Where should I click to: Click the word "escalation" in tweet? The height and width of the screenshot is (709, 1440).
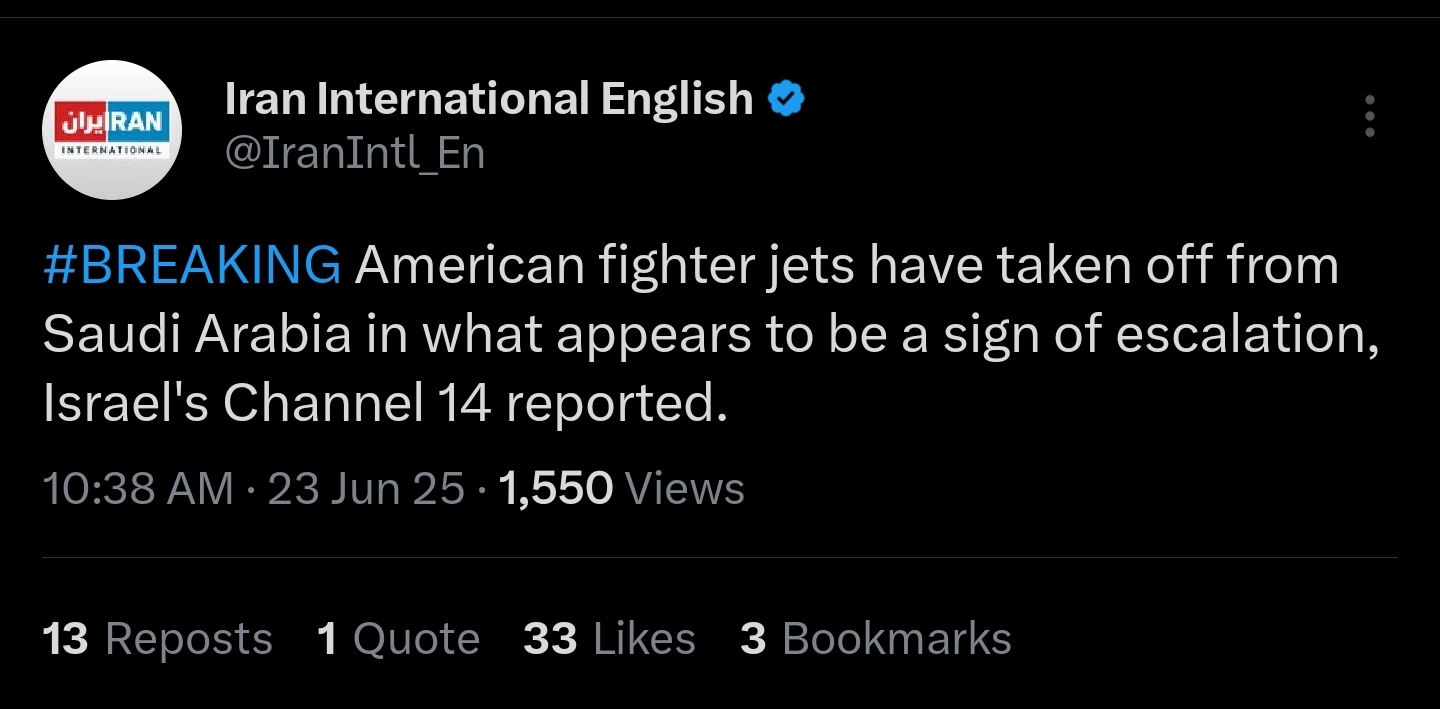tap(1247, 335)
